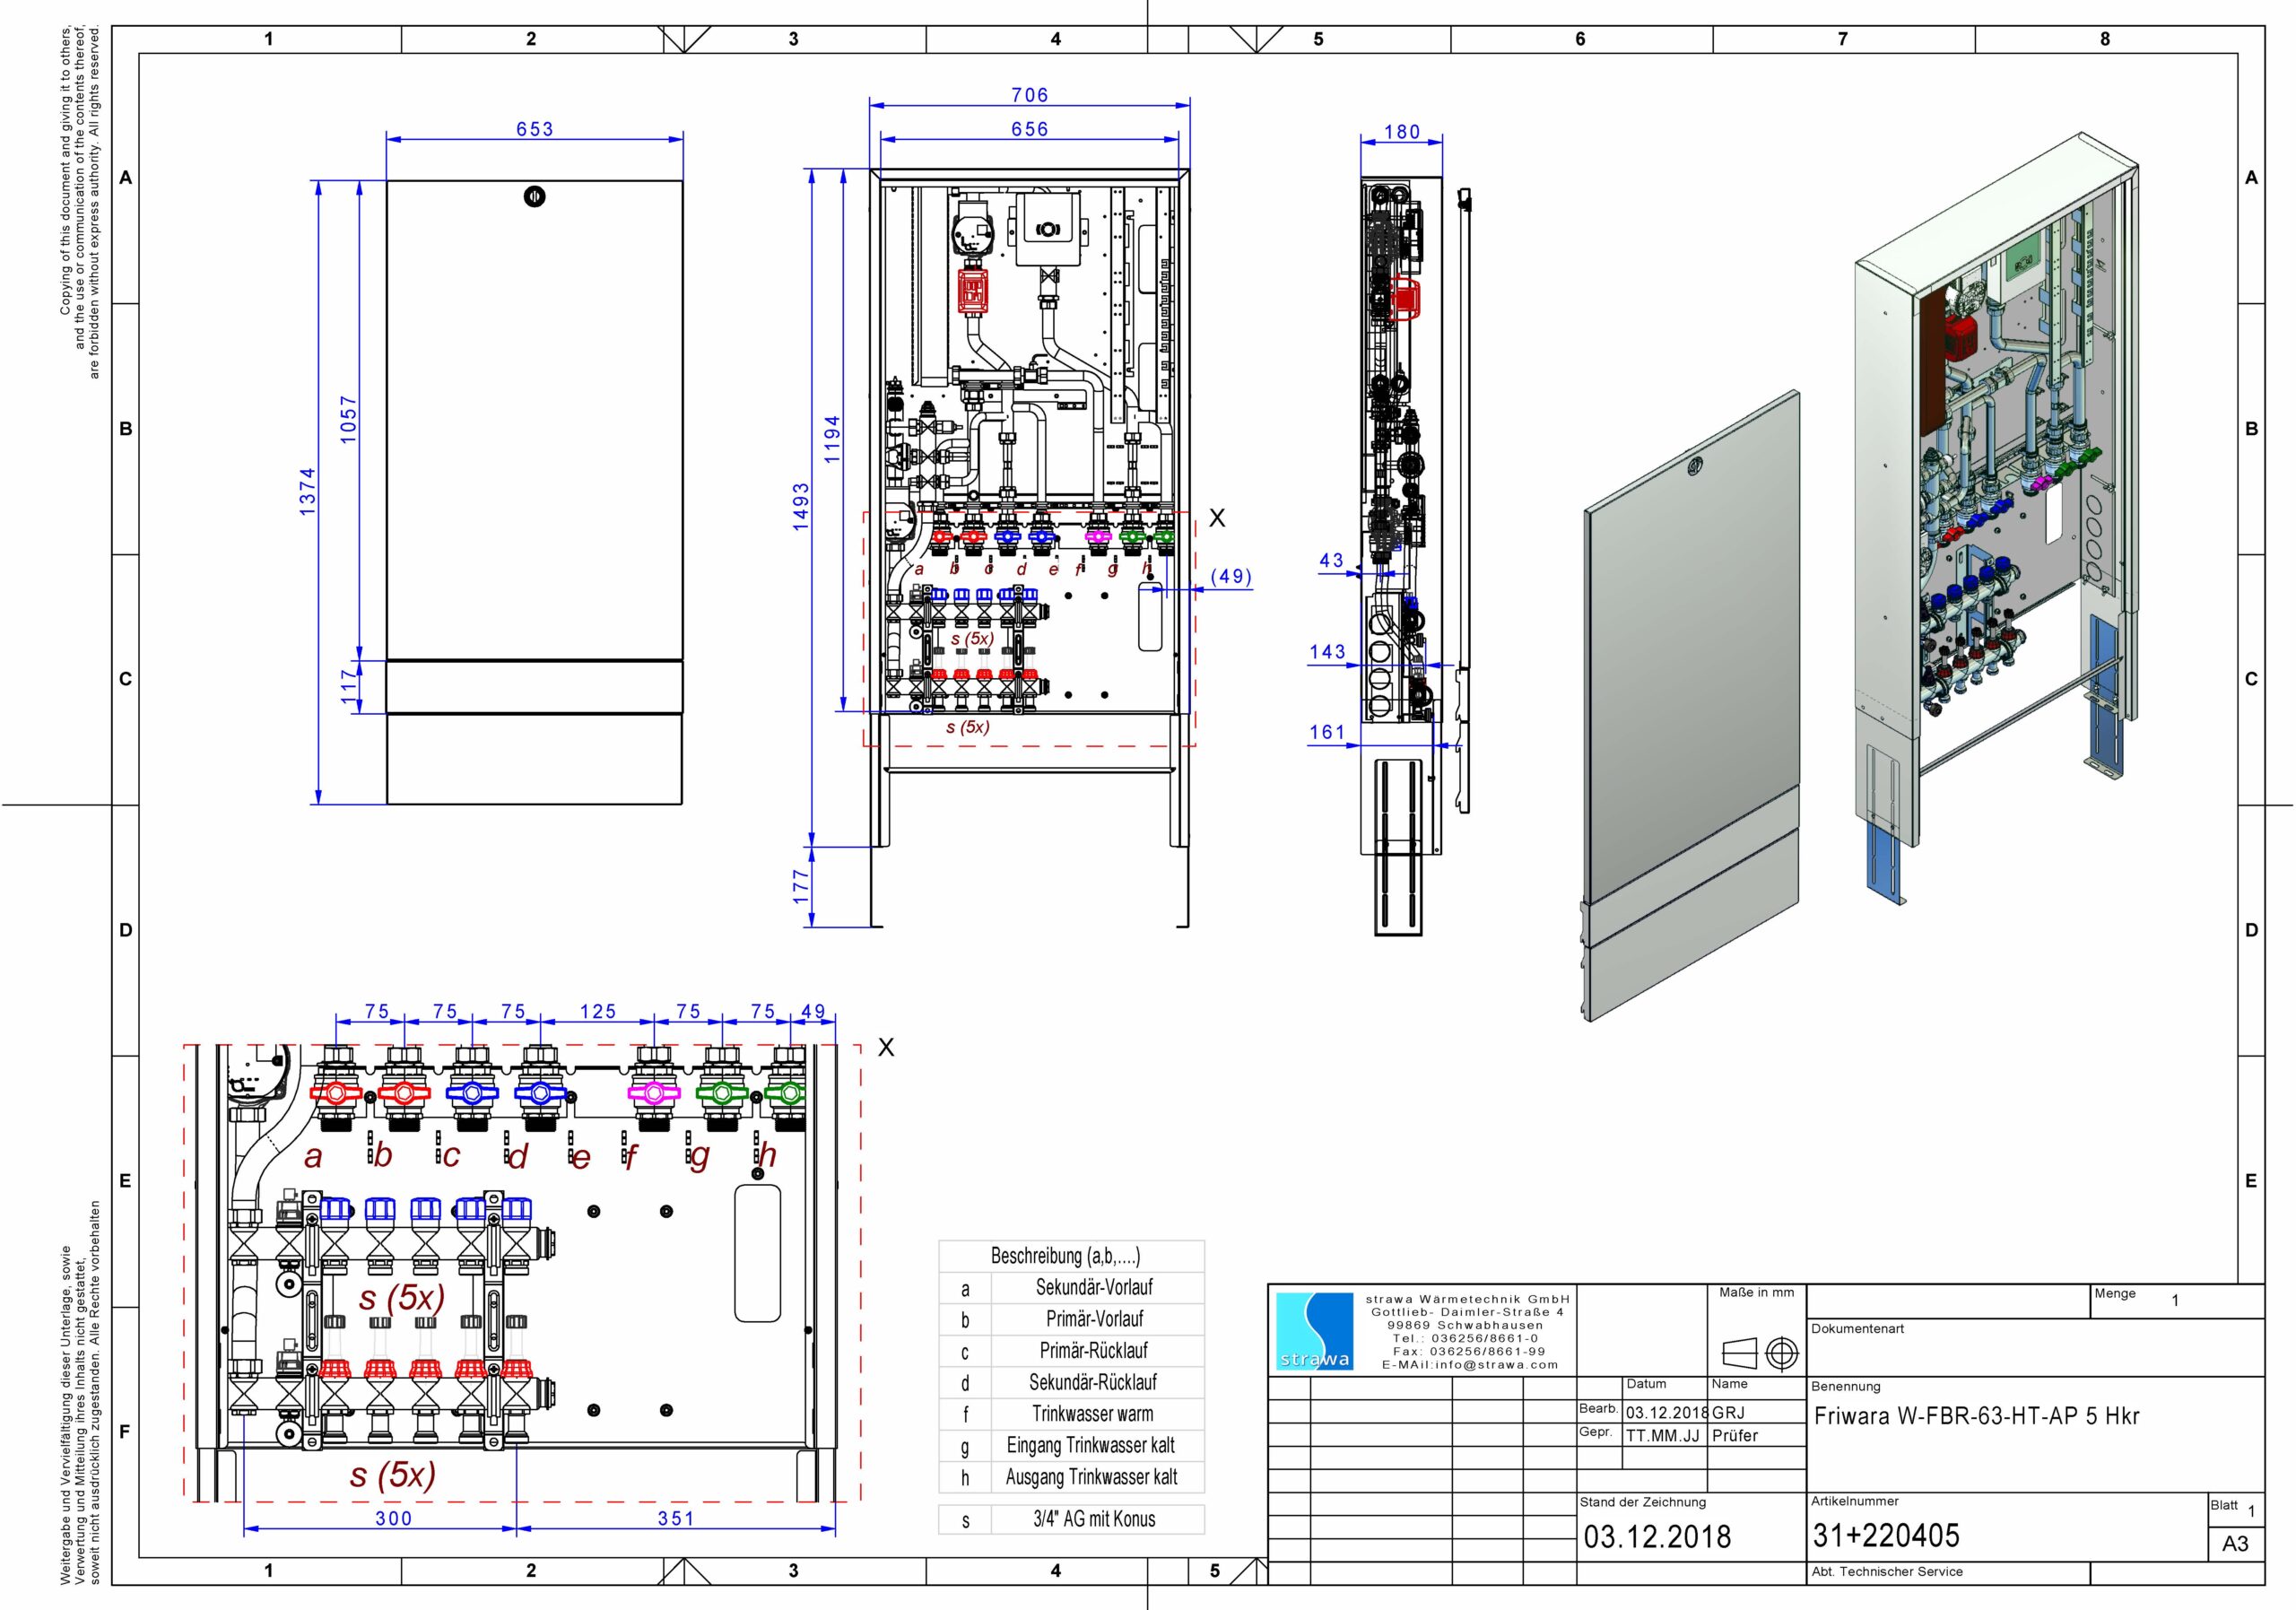Select the 125 spacing dimension
The height and width of the screenshot is (1610, 2296).
598,1011
